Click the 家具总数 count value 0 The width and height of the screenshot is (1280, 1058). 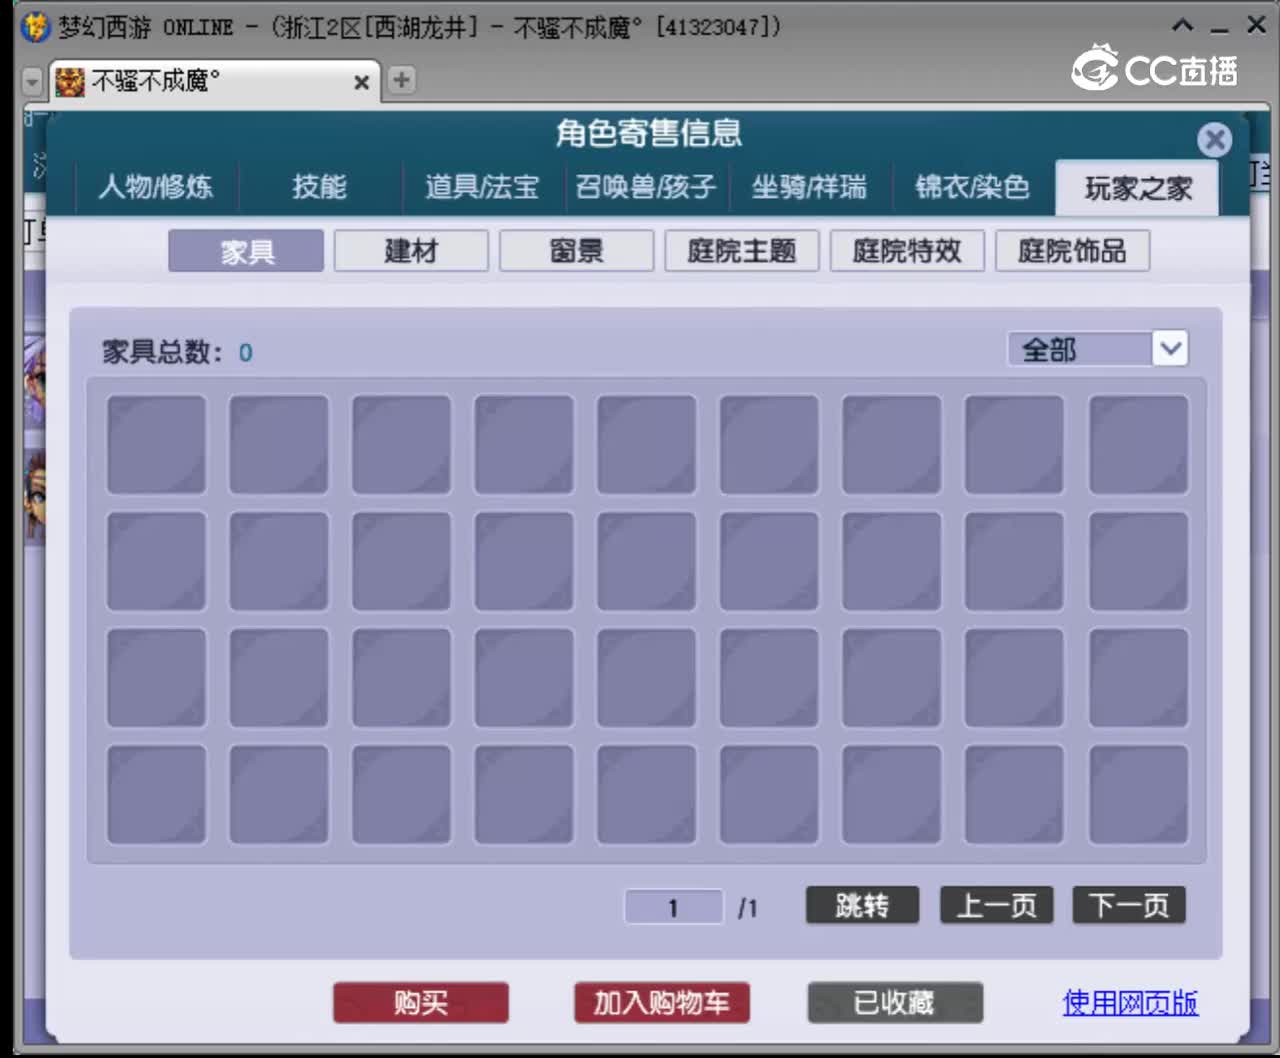246,352
